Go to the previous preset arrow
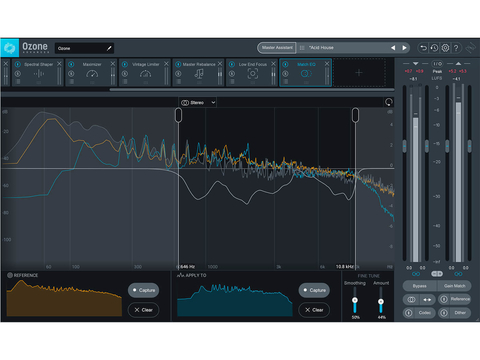480x360 pixels. [x=393, y=48]
